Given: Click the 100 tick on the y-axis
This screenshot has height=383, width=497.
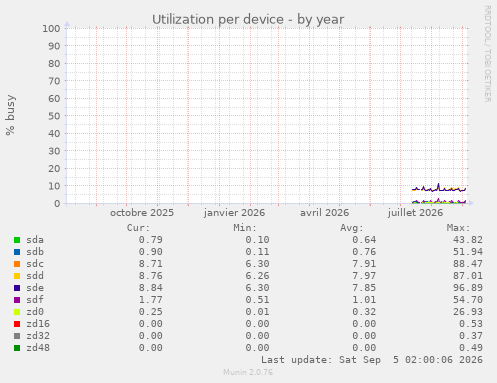Looking at the screenshot, I should (51, 29).
